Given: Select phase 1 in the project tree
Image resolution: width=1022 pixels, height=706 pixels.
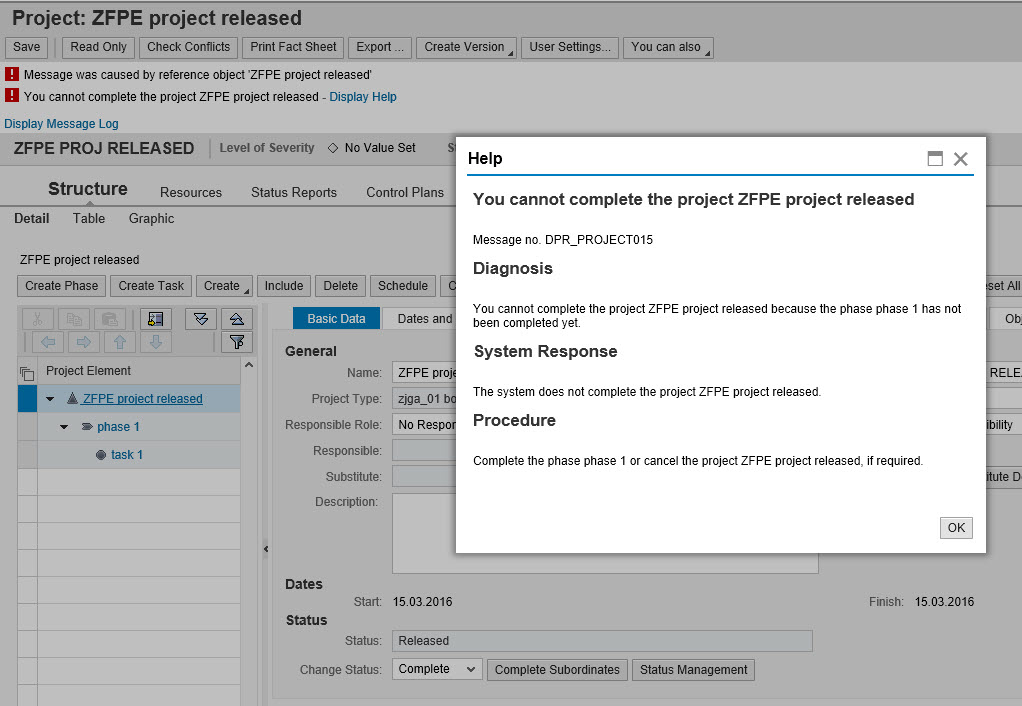Looking at the screenshot, I should pyautogui.click(x=118, y=427).
